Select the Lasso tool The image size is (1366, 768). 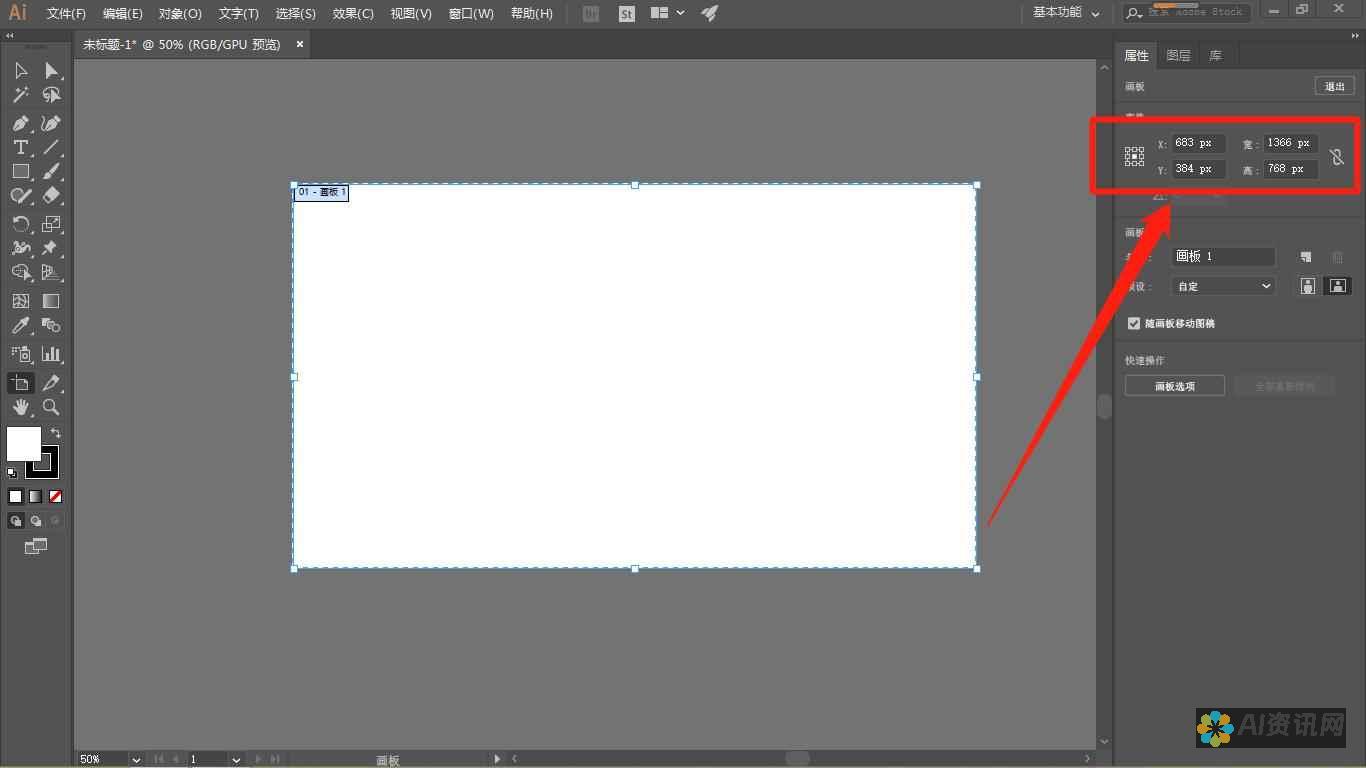[x=51, y=95]
